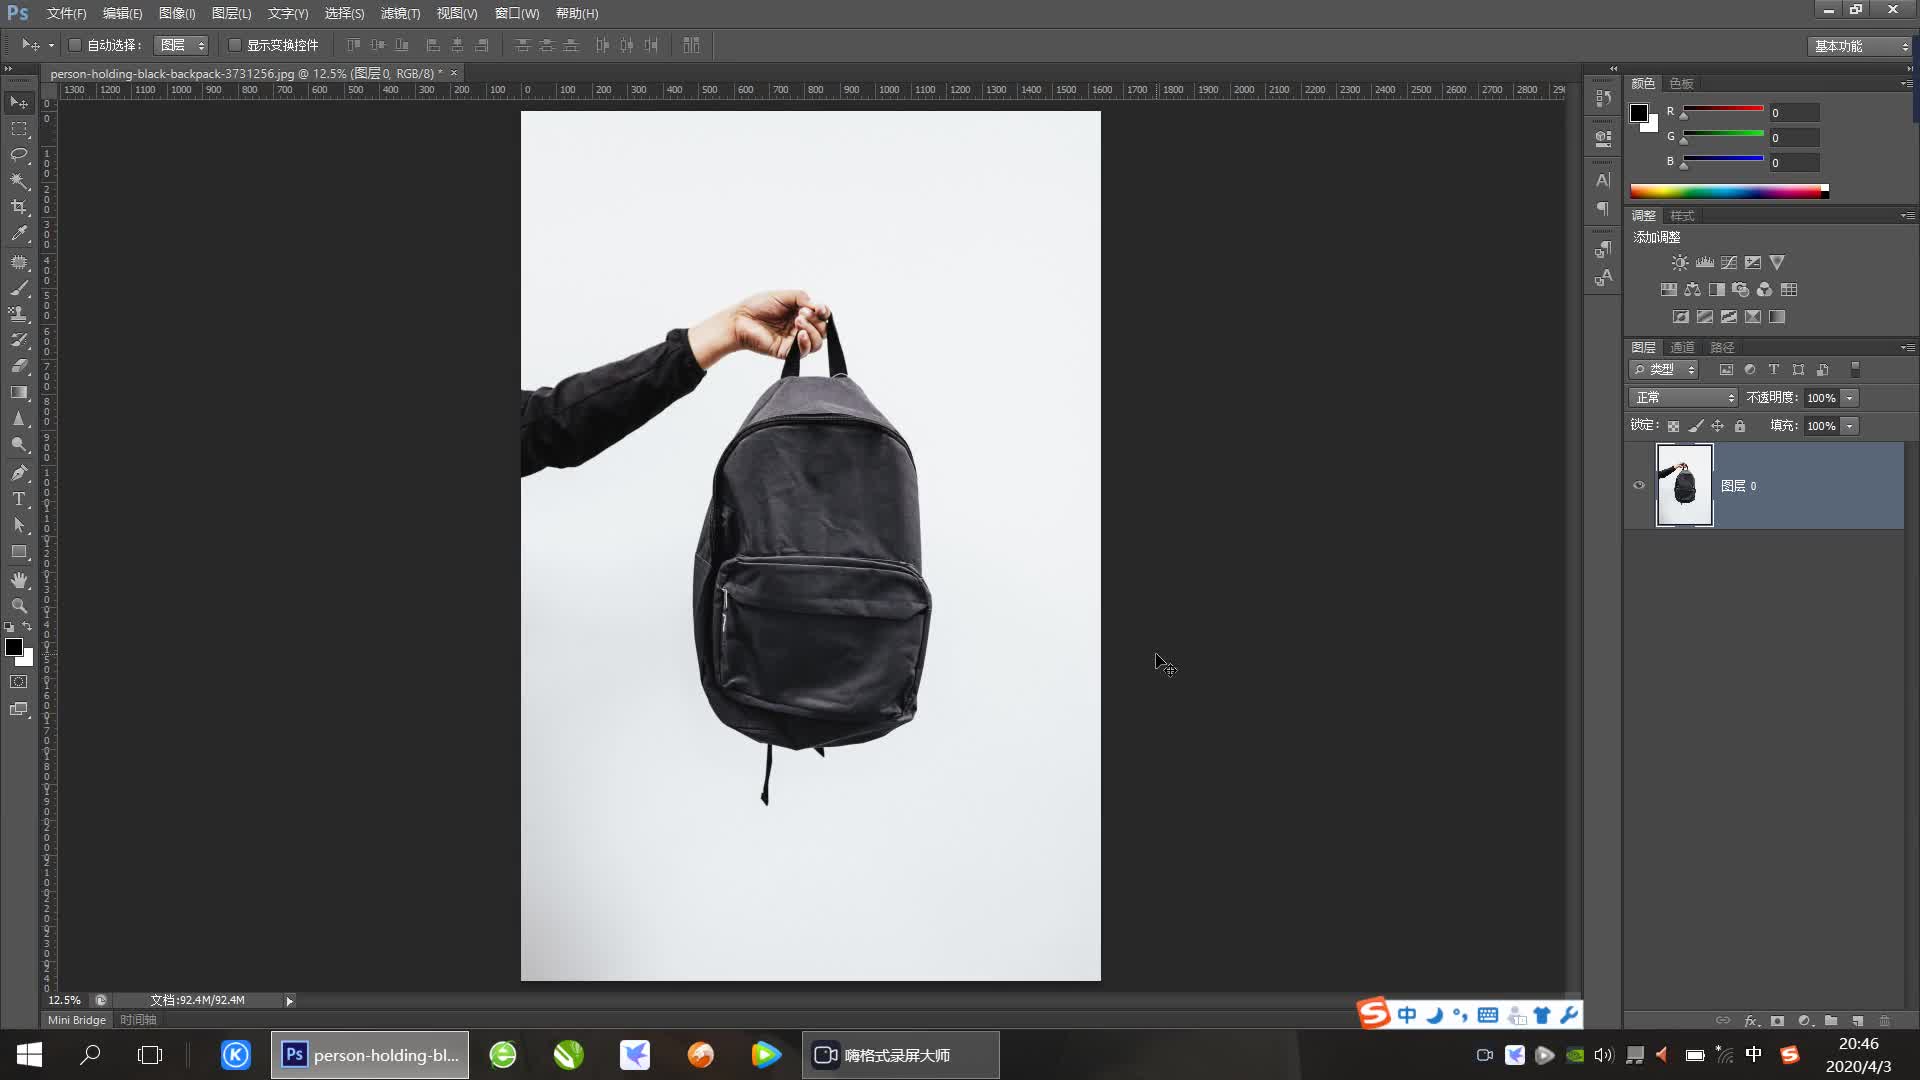Open the Timeline panel (时间轴)
This screenshot has height=1080, width=1920.
click(x=138, y=1020)
